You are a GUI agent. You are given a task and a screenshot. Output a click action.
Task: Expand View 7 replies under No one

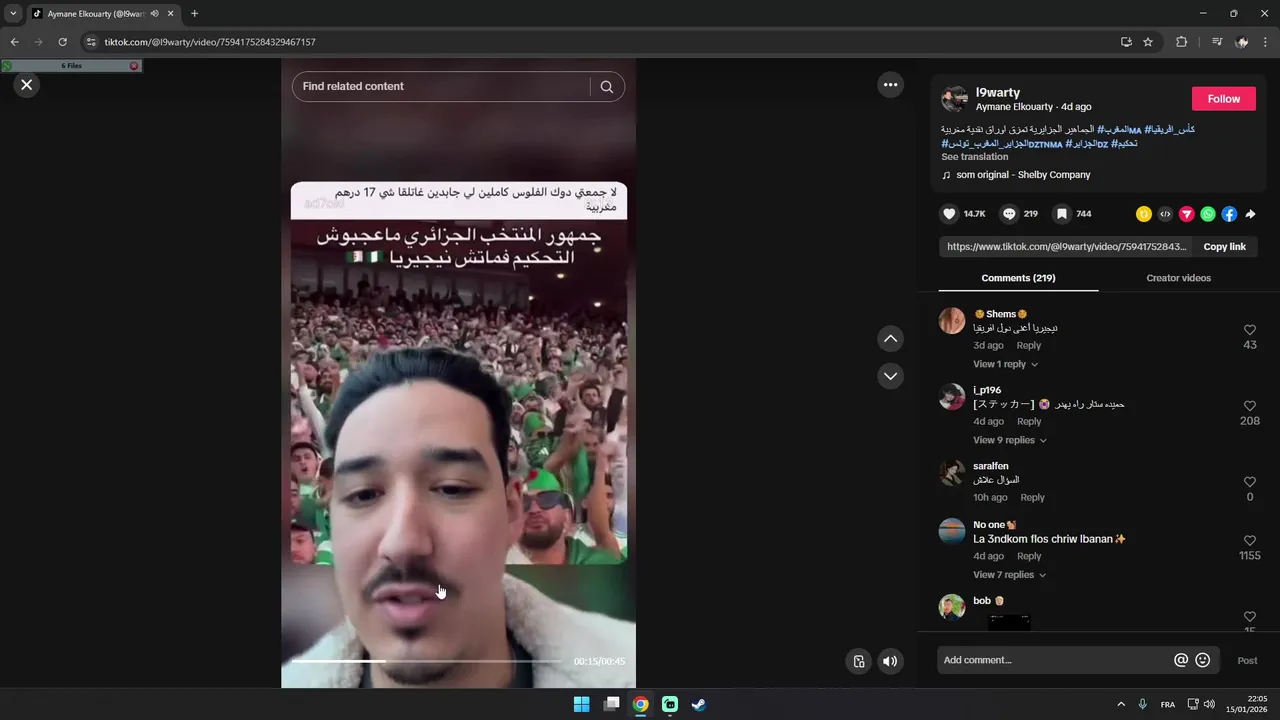pos(1009,575)
